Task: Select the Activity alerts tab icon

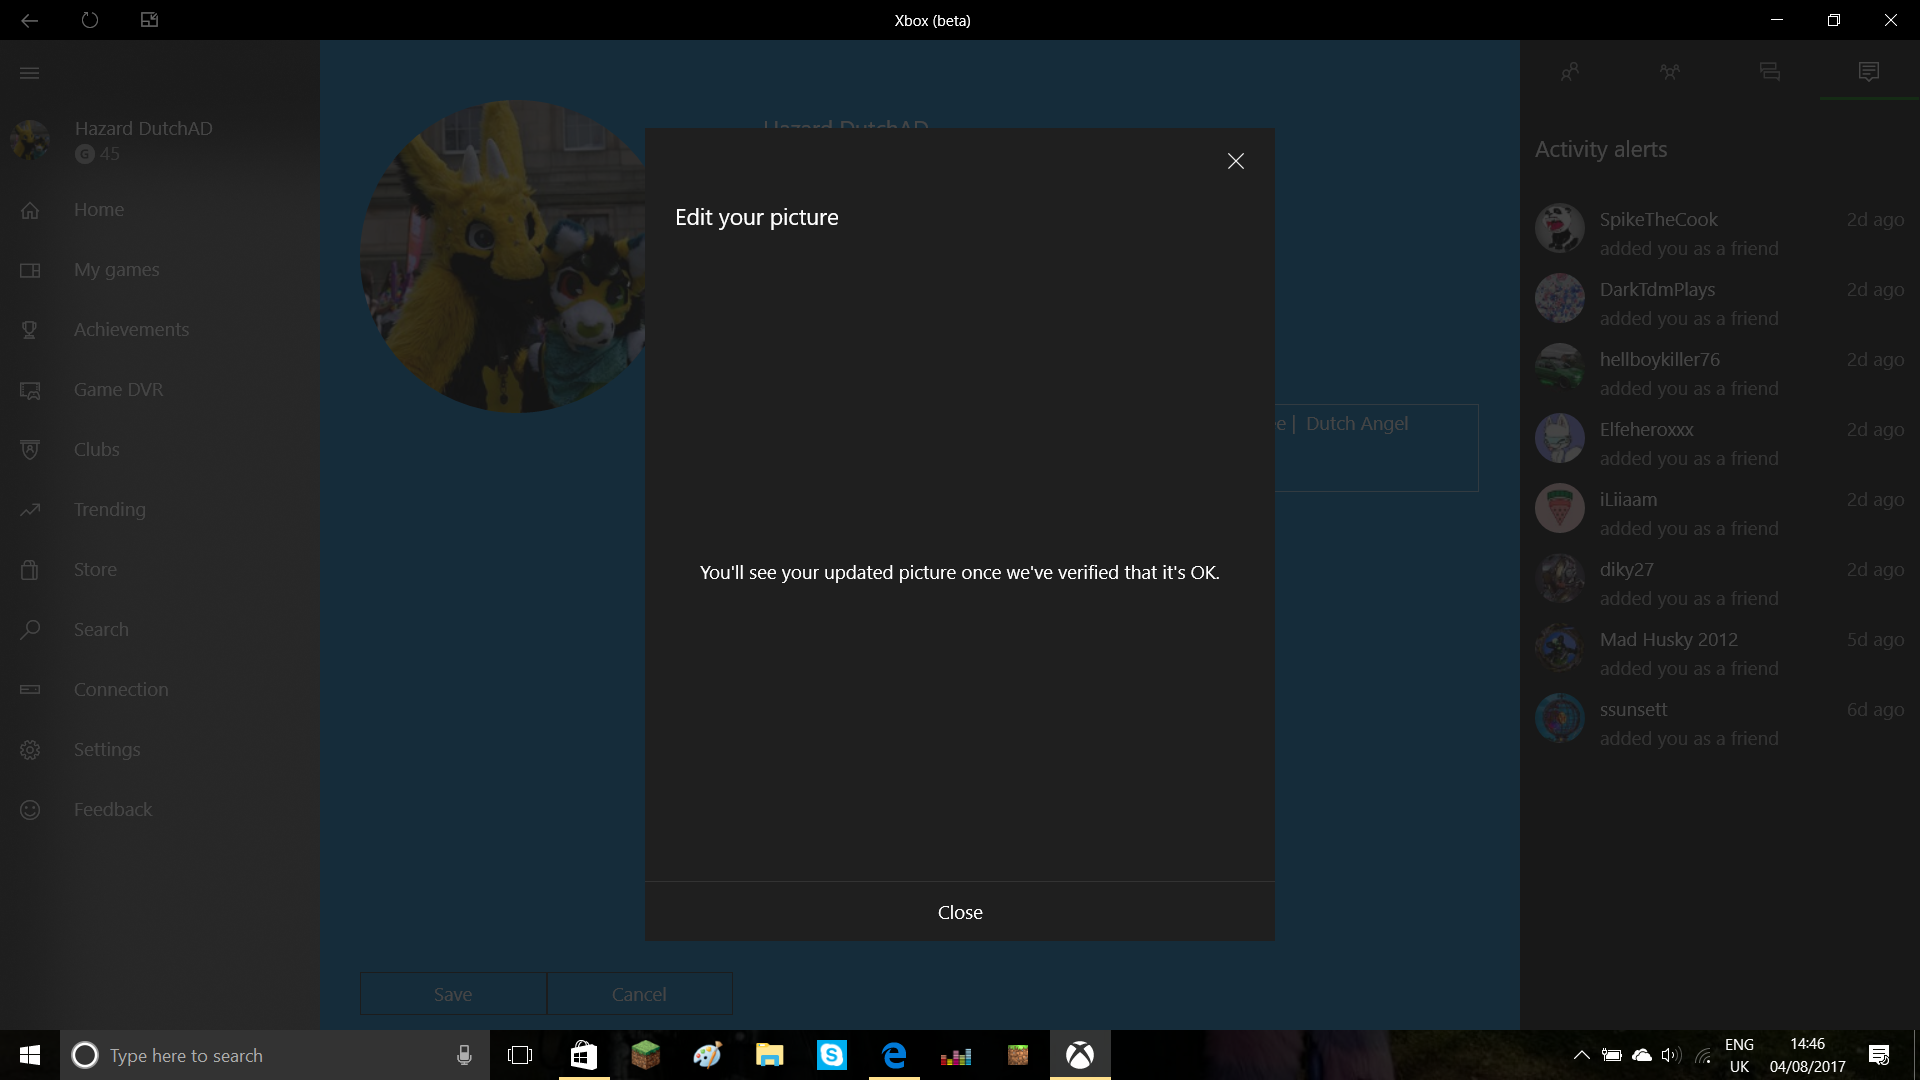Action: pyautogui.click(x=1868, y=71)
